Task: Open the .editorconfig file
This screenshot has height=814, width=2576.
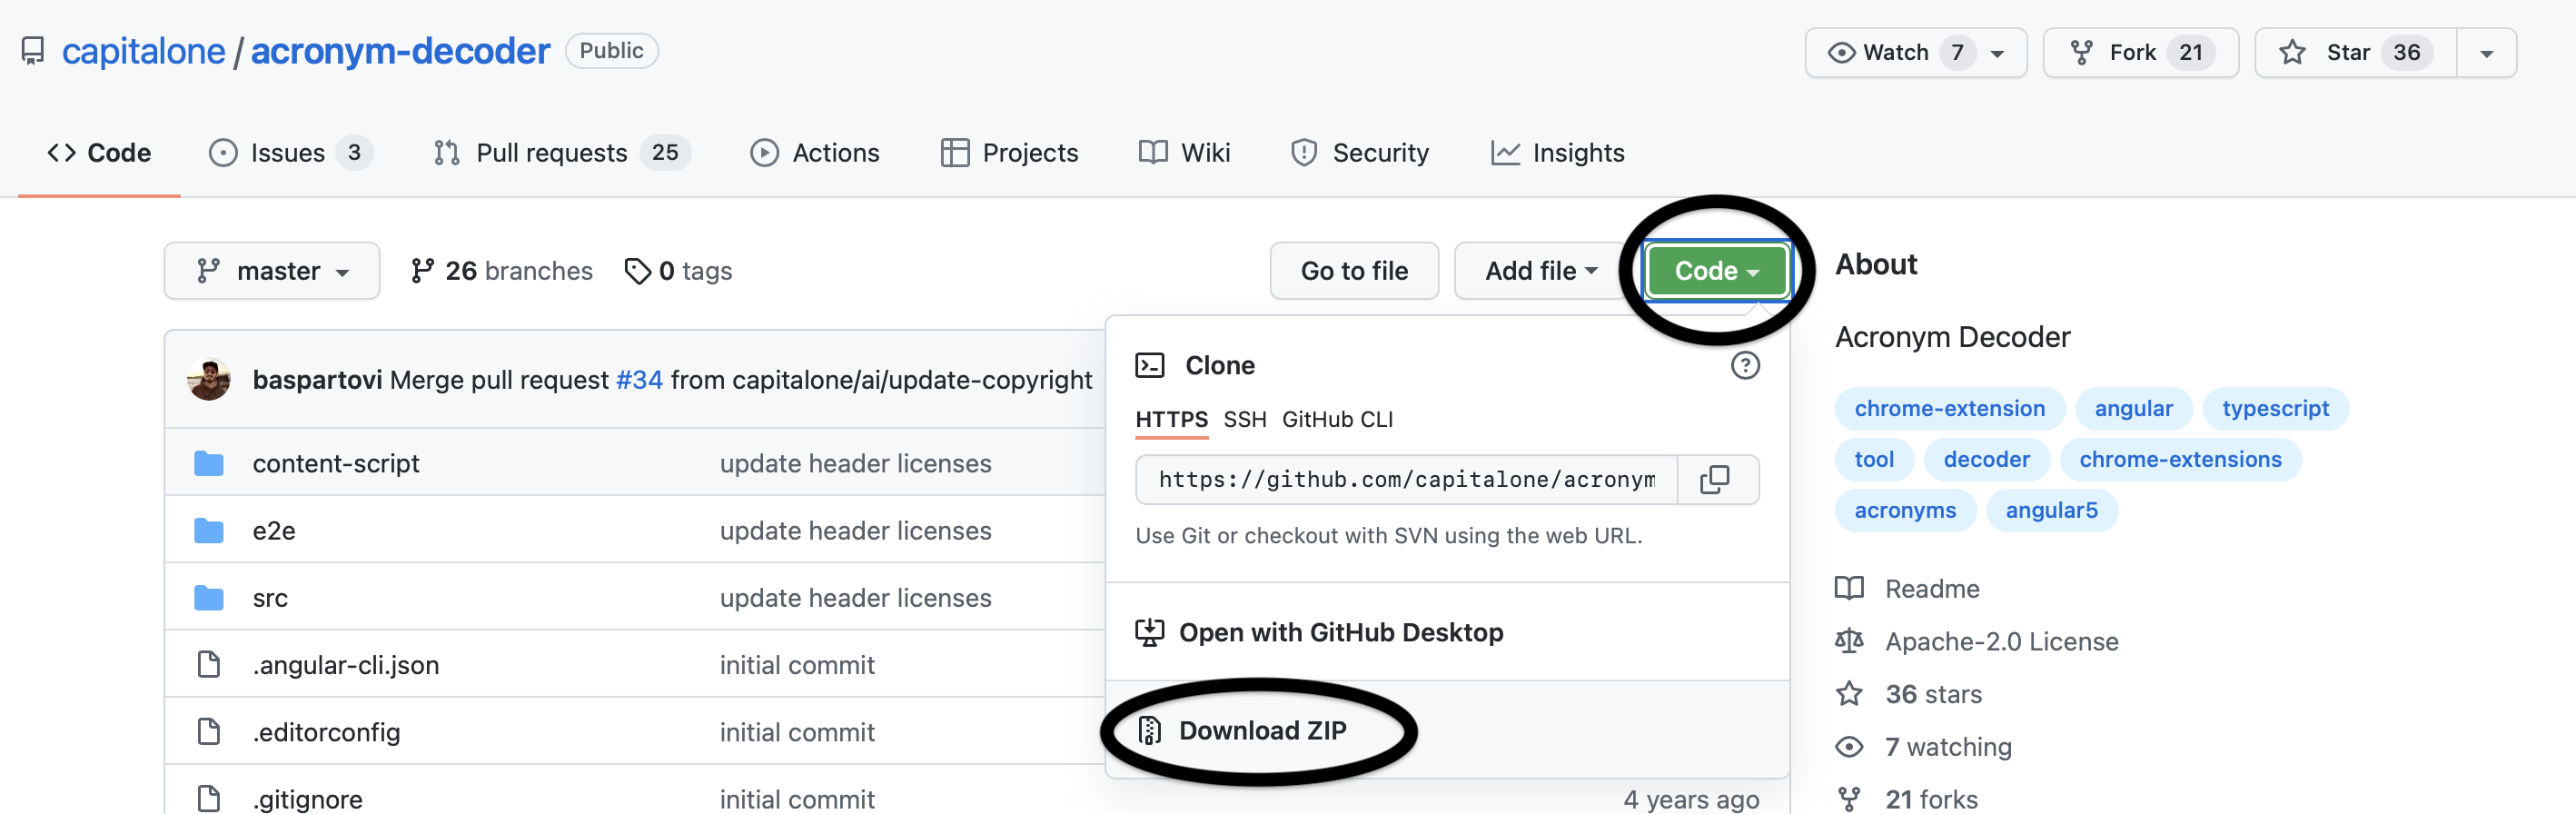Action: click(x=326, y=732)
